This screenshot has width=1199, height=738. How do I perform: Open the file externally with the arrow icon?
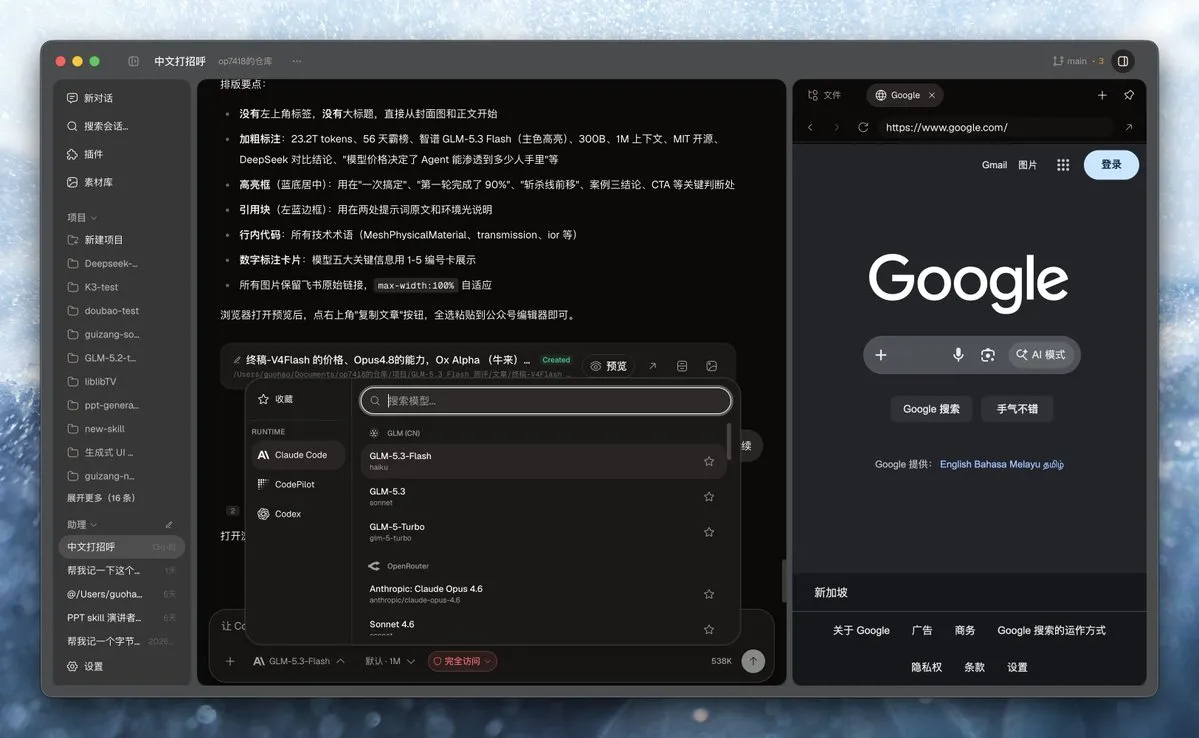click(x=652, y=366)
